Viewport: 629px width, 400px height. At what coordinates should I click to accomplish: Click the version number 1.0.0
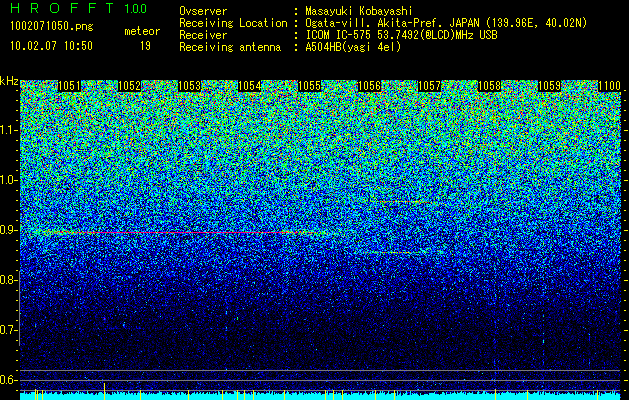point(135,9)
